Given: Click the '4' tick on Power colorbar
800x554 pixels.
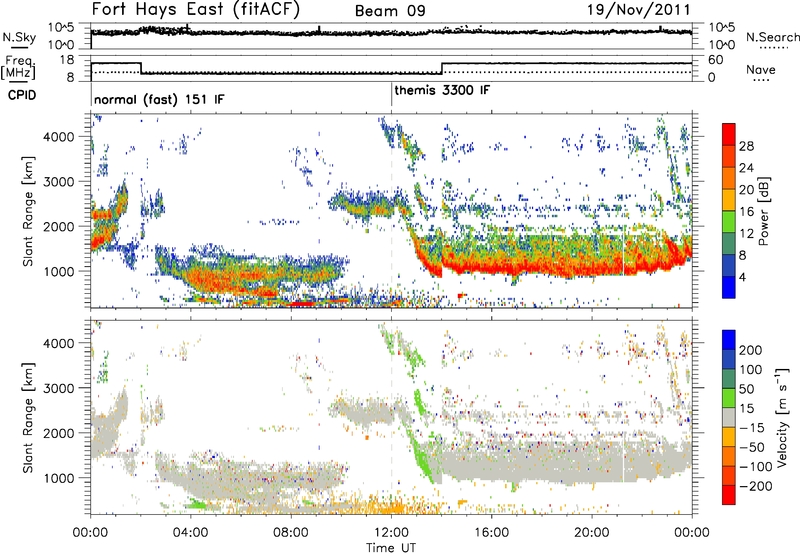Looking at the screenshot, I should [x=742, y=277].
